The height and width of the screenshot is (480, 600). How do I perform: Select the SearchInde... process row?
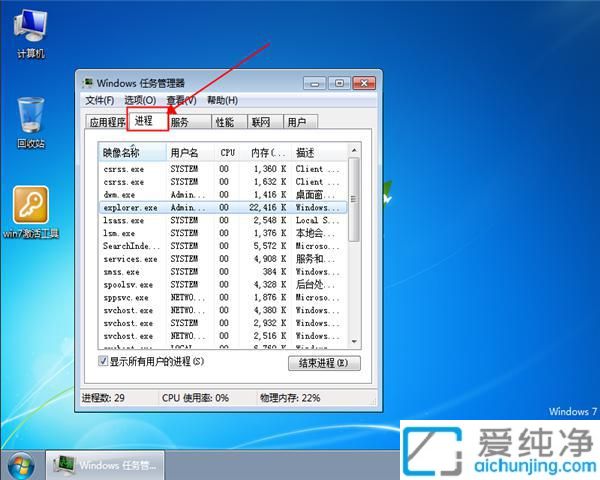pos(223,246)
